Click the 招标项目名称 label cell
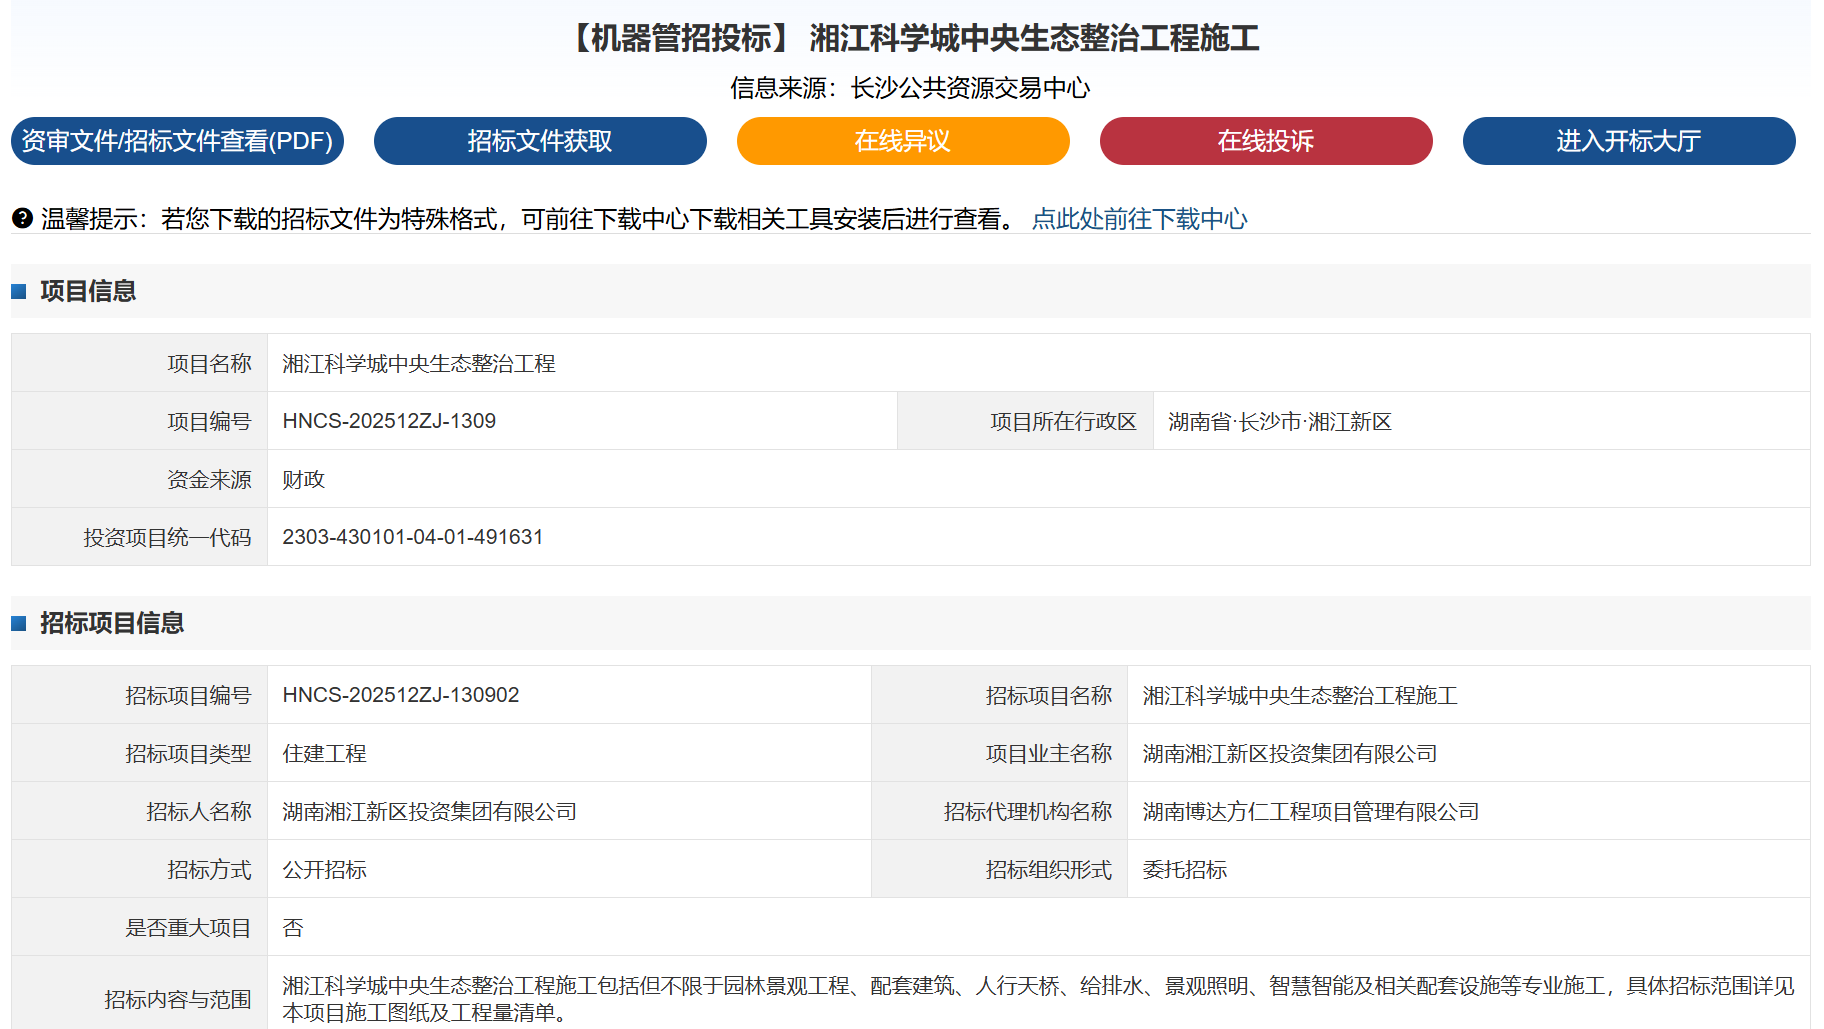 tap(1000, 695)
